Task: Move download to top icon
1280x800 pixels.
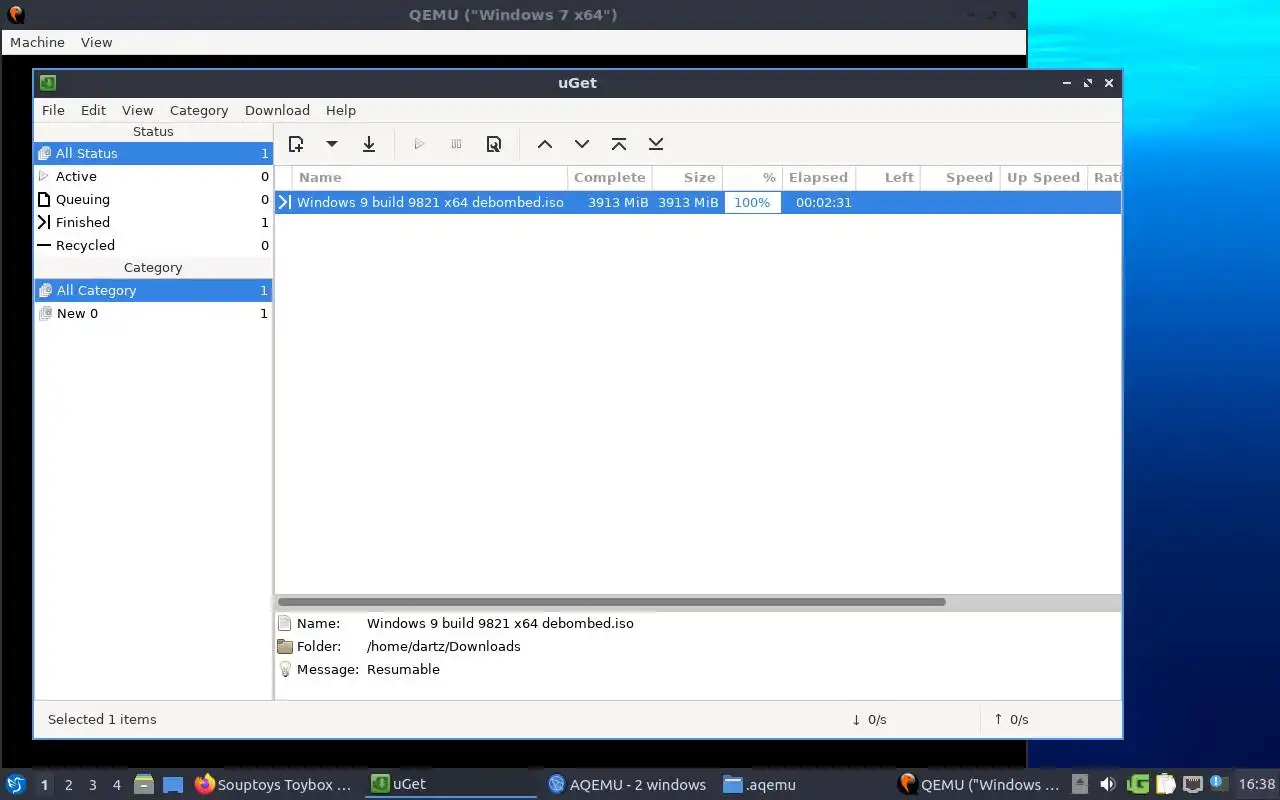Action: click(619, 144)
